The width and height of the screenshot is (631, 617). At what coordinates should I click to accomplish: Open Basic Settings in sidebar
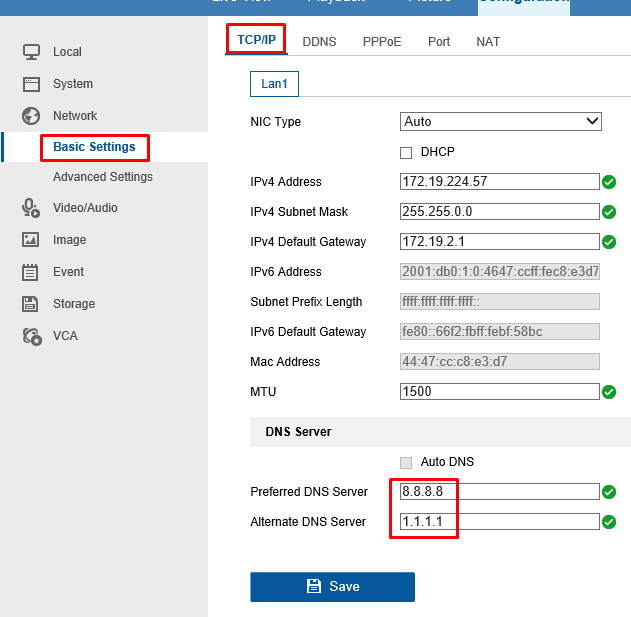coord(94,147)
